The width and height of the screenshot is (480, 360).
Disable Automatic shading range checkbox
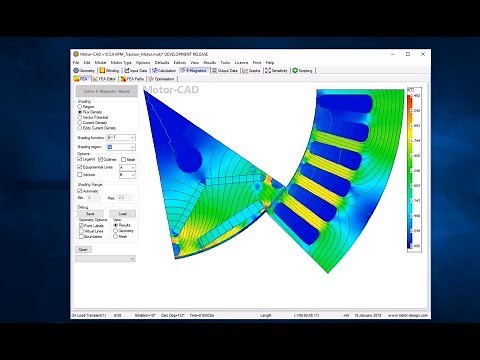point(80,191)
